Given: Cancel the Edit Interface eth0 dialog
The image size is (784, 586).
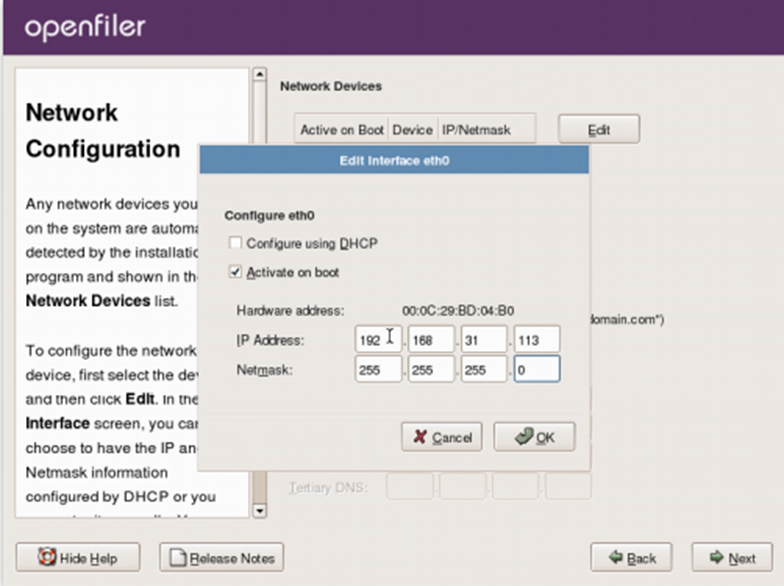Looking at the screenshot, I should [x=442, y=437].
